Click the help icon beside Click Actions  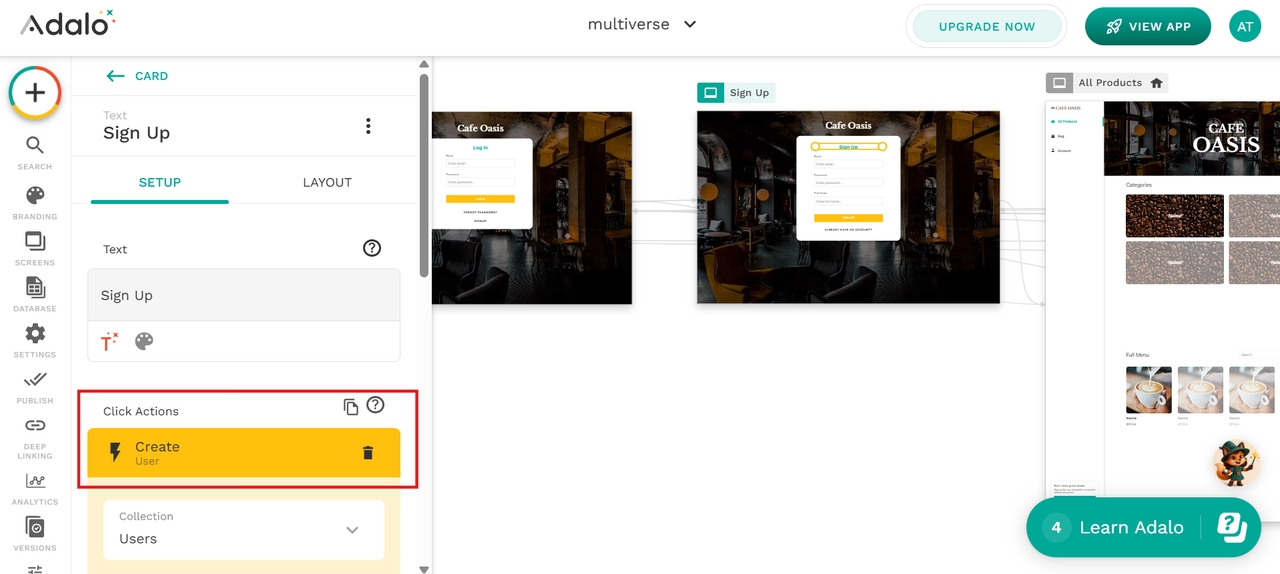click(x=375, y=405)
